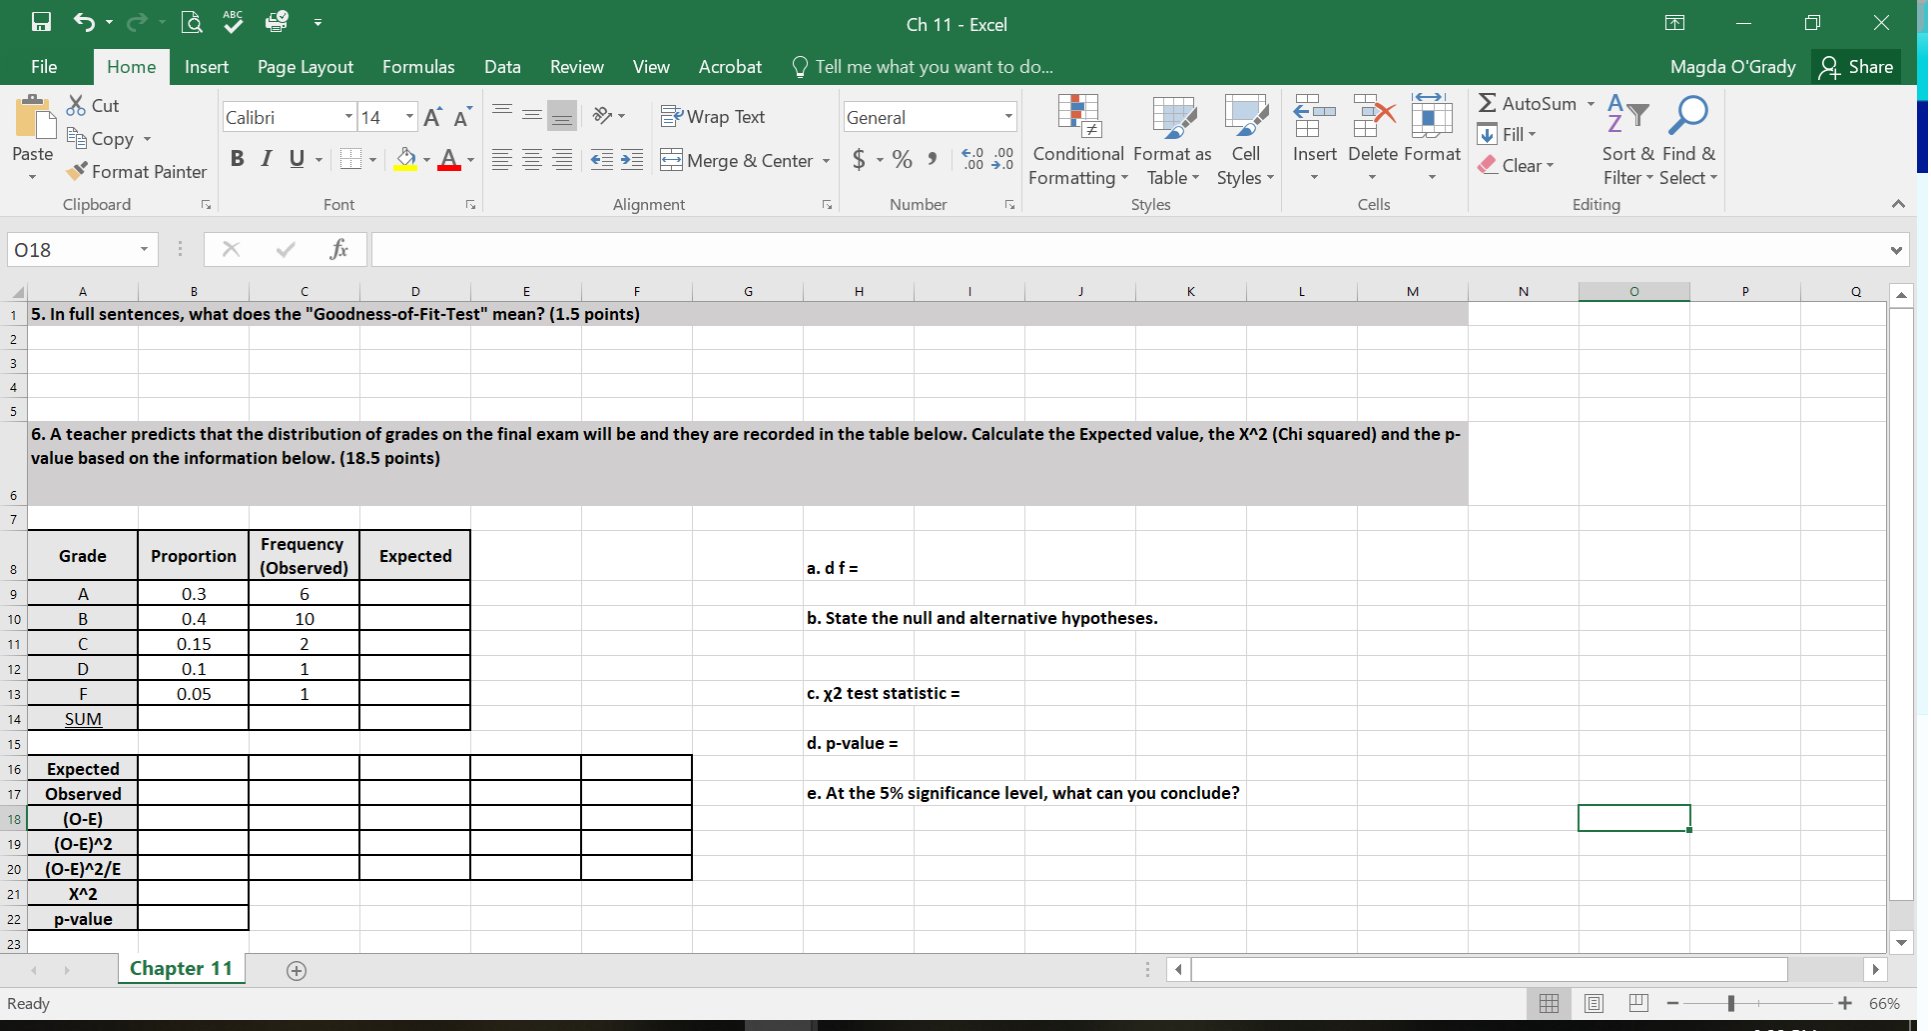Align text to the left

click(502, 160)
